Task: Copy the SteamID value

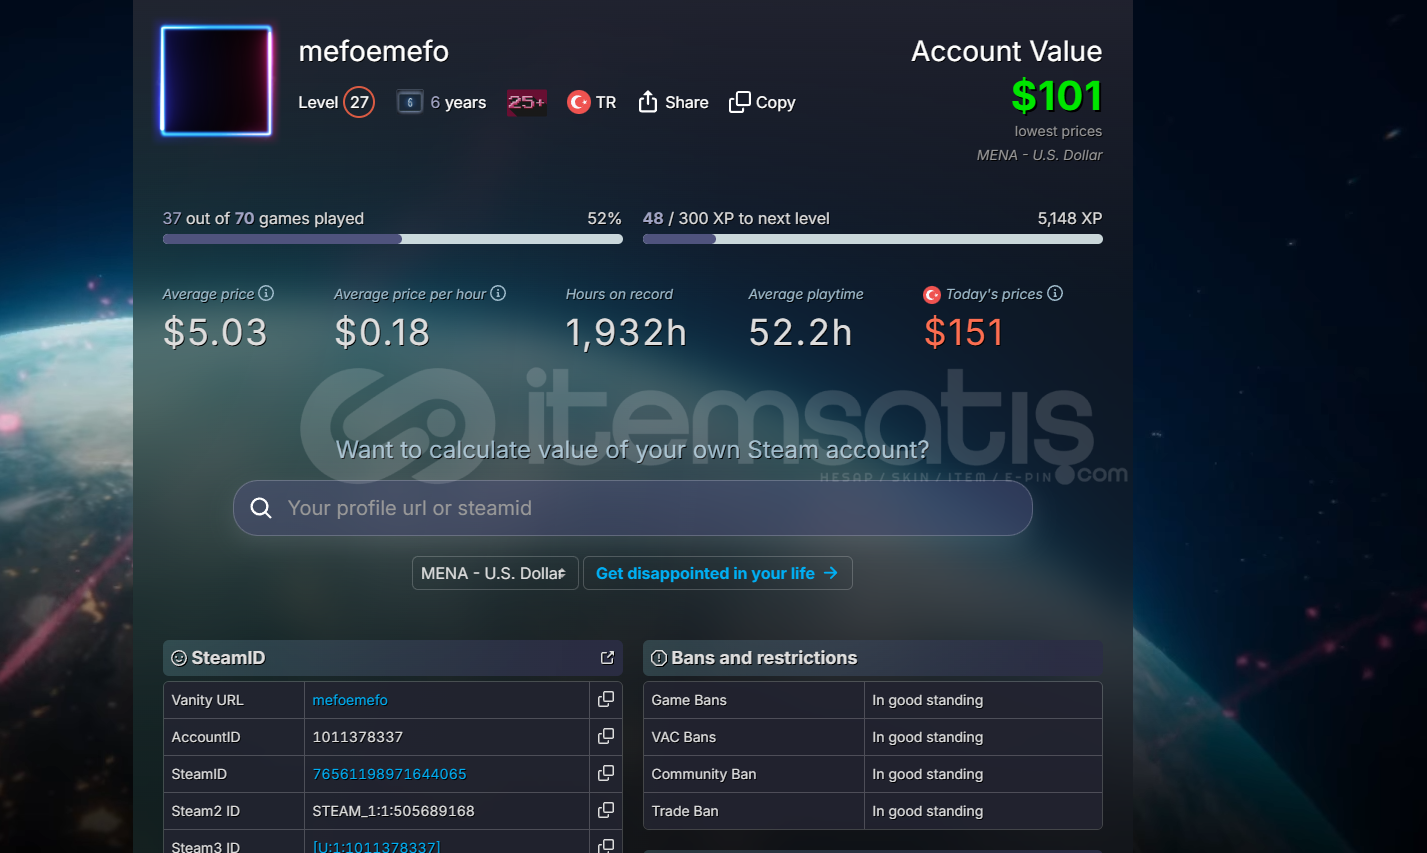Action: (606, 773)
